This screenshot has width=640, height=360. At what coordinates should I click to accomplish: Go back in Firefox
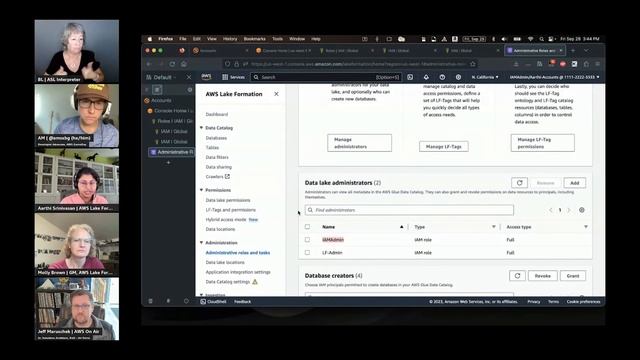click(x=149, y=64)
